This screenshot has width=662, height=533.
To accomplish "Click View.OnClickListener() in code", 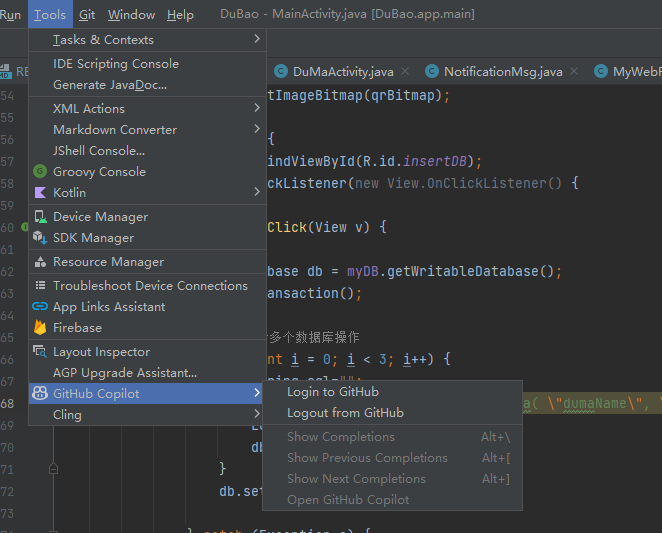I will [x=475, y=183].
